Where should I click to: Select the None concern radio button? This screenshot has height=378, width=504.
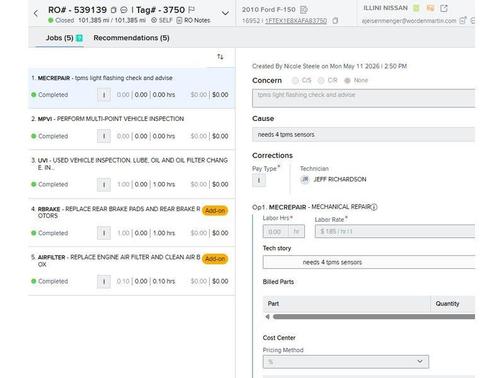click(x=347, y=80)
